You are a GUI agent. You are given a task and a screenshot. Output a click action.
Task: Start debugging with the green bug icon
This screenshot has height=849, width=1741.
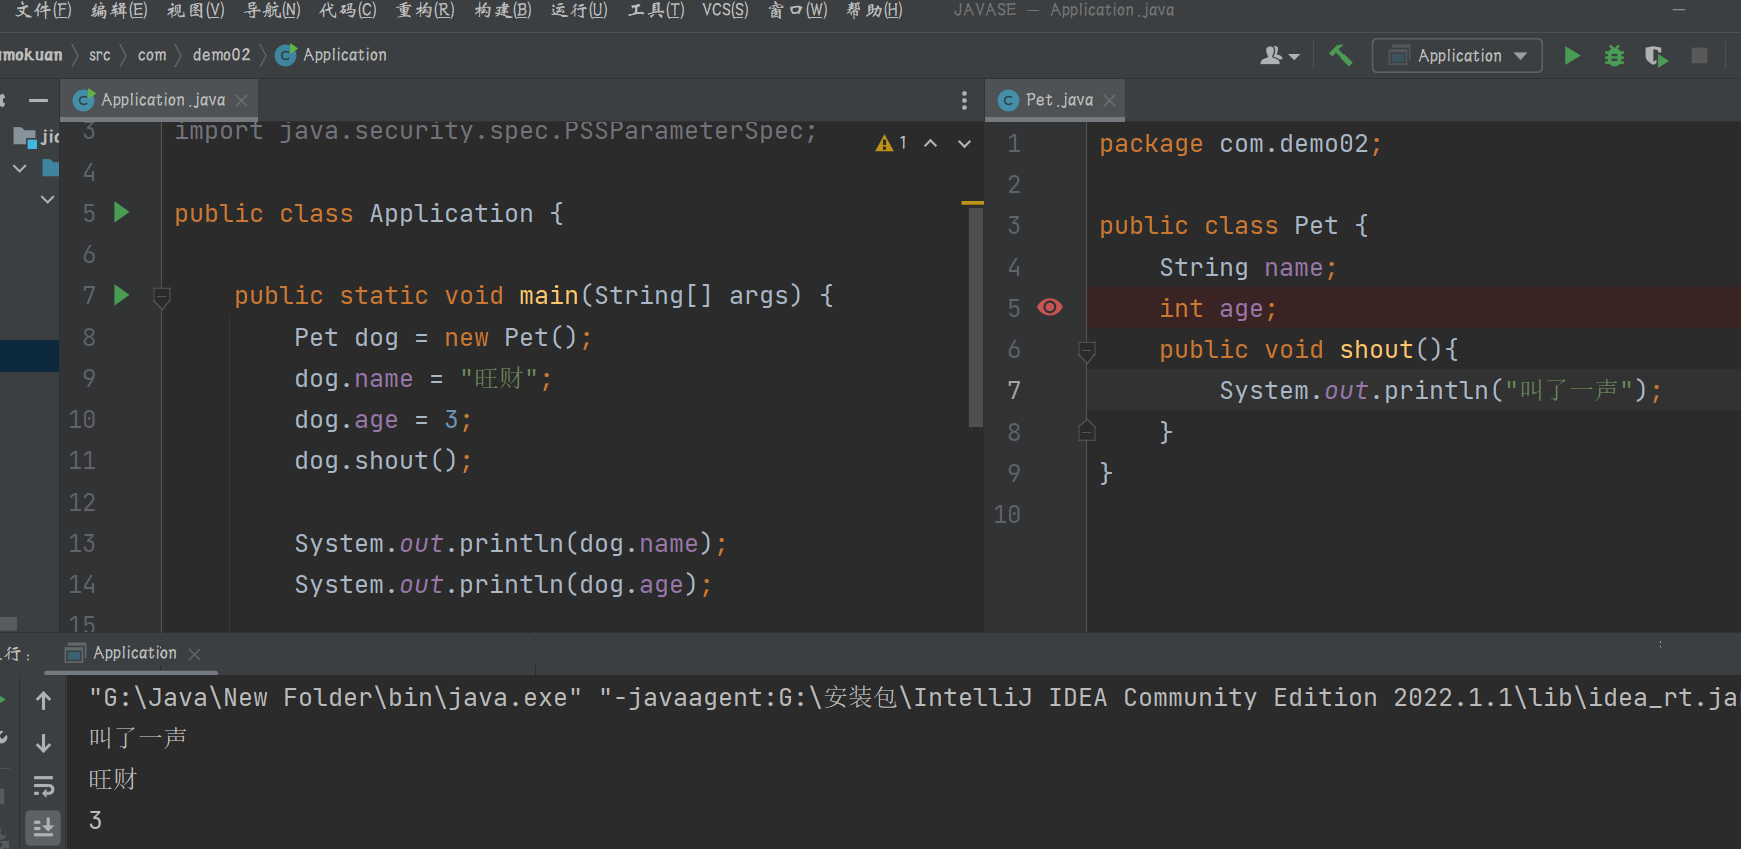1614,56
